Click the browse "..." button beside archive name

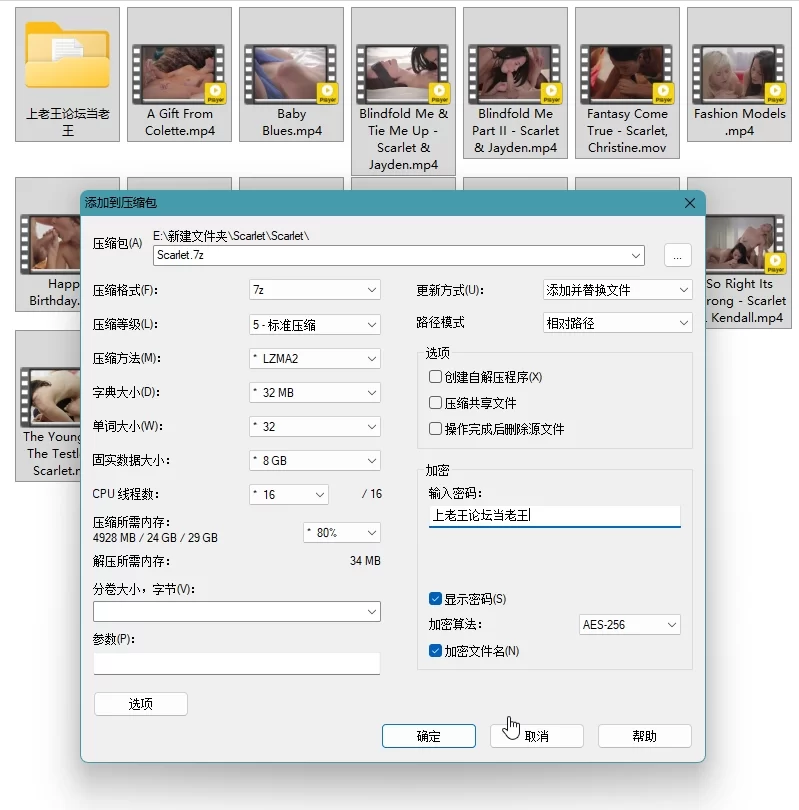(677, 255)
